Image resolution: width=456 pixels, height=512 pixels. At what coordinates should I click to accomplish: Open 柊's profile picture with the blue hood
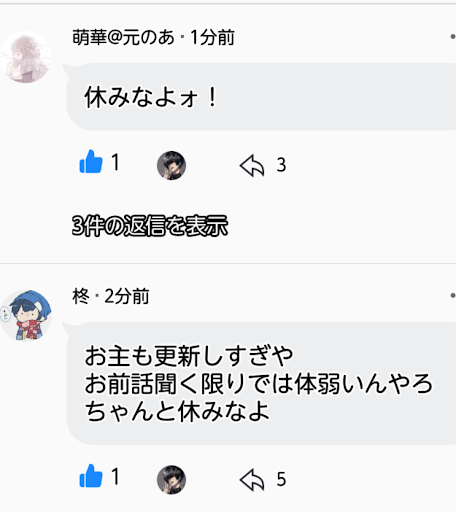coord(26,315)
